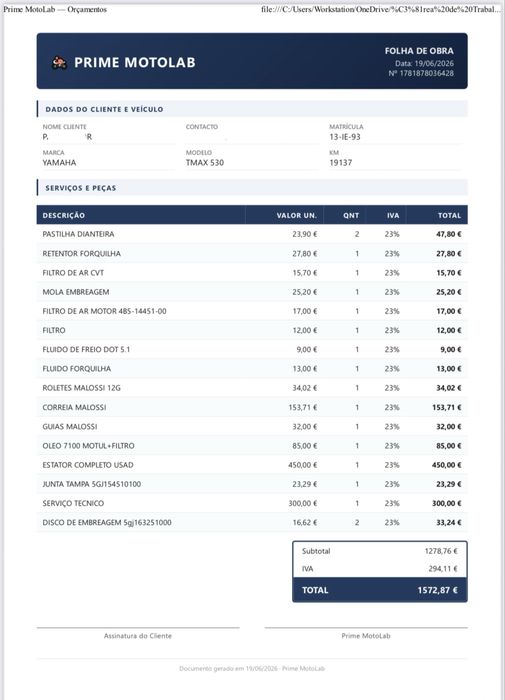Click the QNT column header
505x700 pixels.
(x=351, y=215)
